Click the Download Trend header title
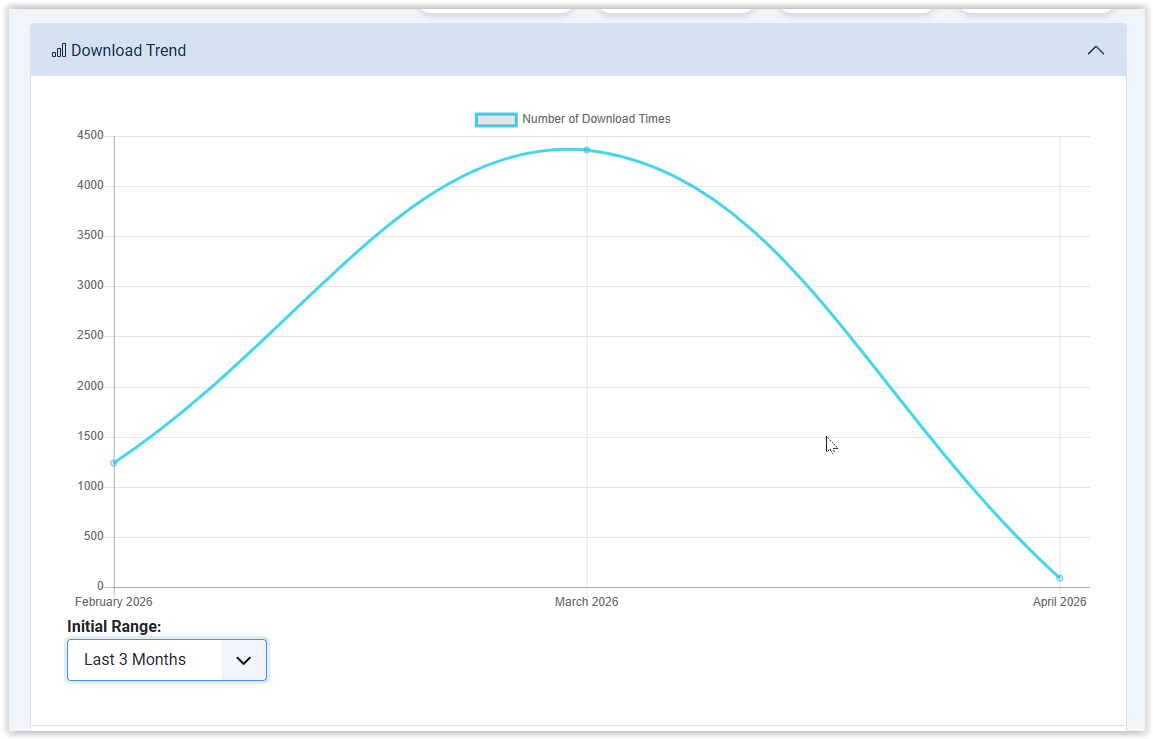Screen dimensions: 1153x739 (x=128, y=50)
